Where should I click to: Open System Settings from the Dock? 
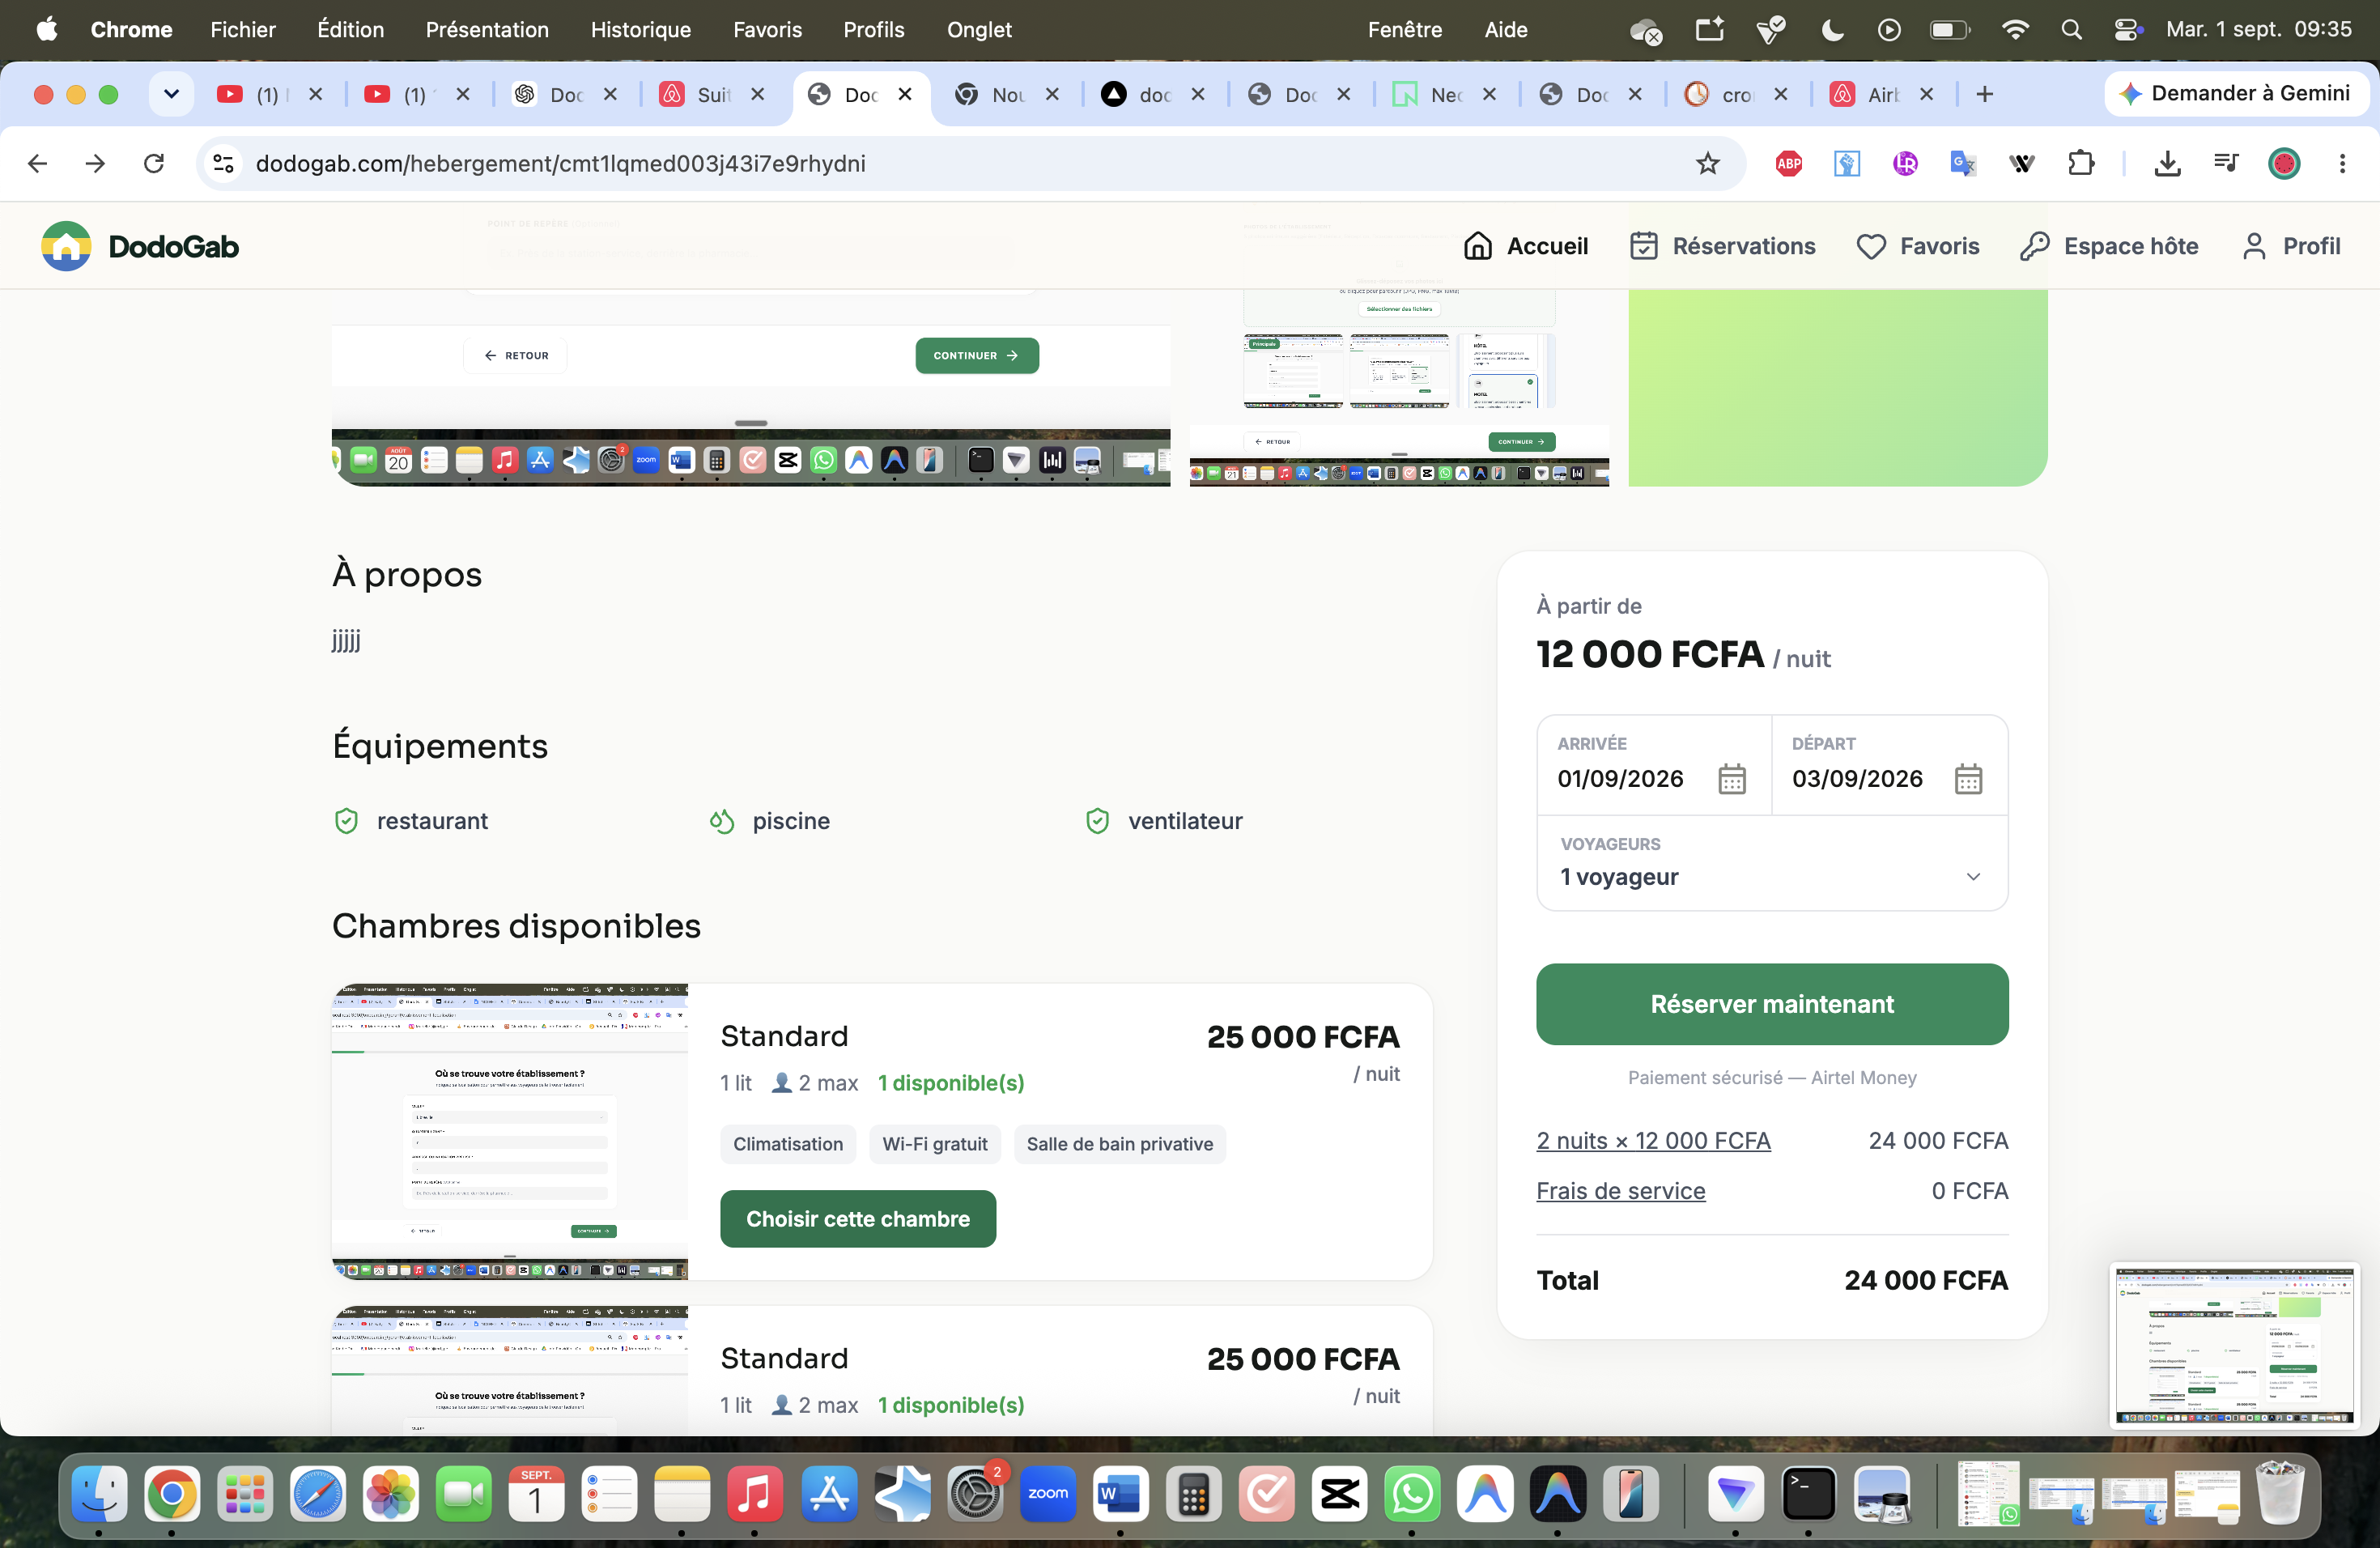click(x=975, y=1494)
